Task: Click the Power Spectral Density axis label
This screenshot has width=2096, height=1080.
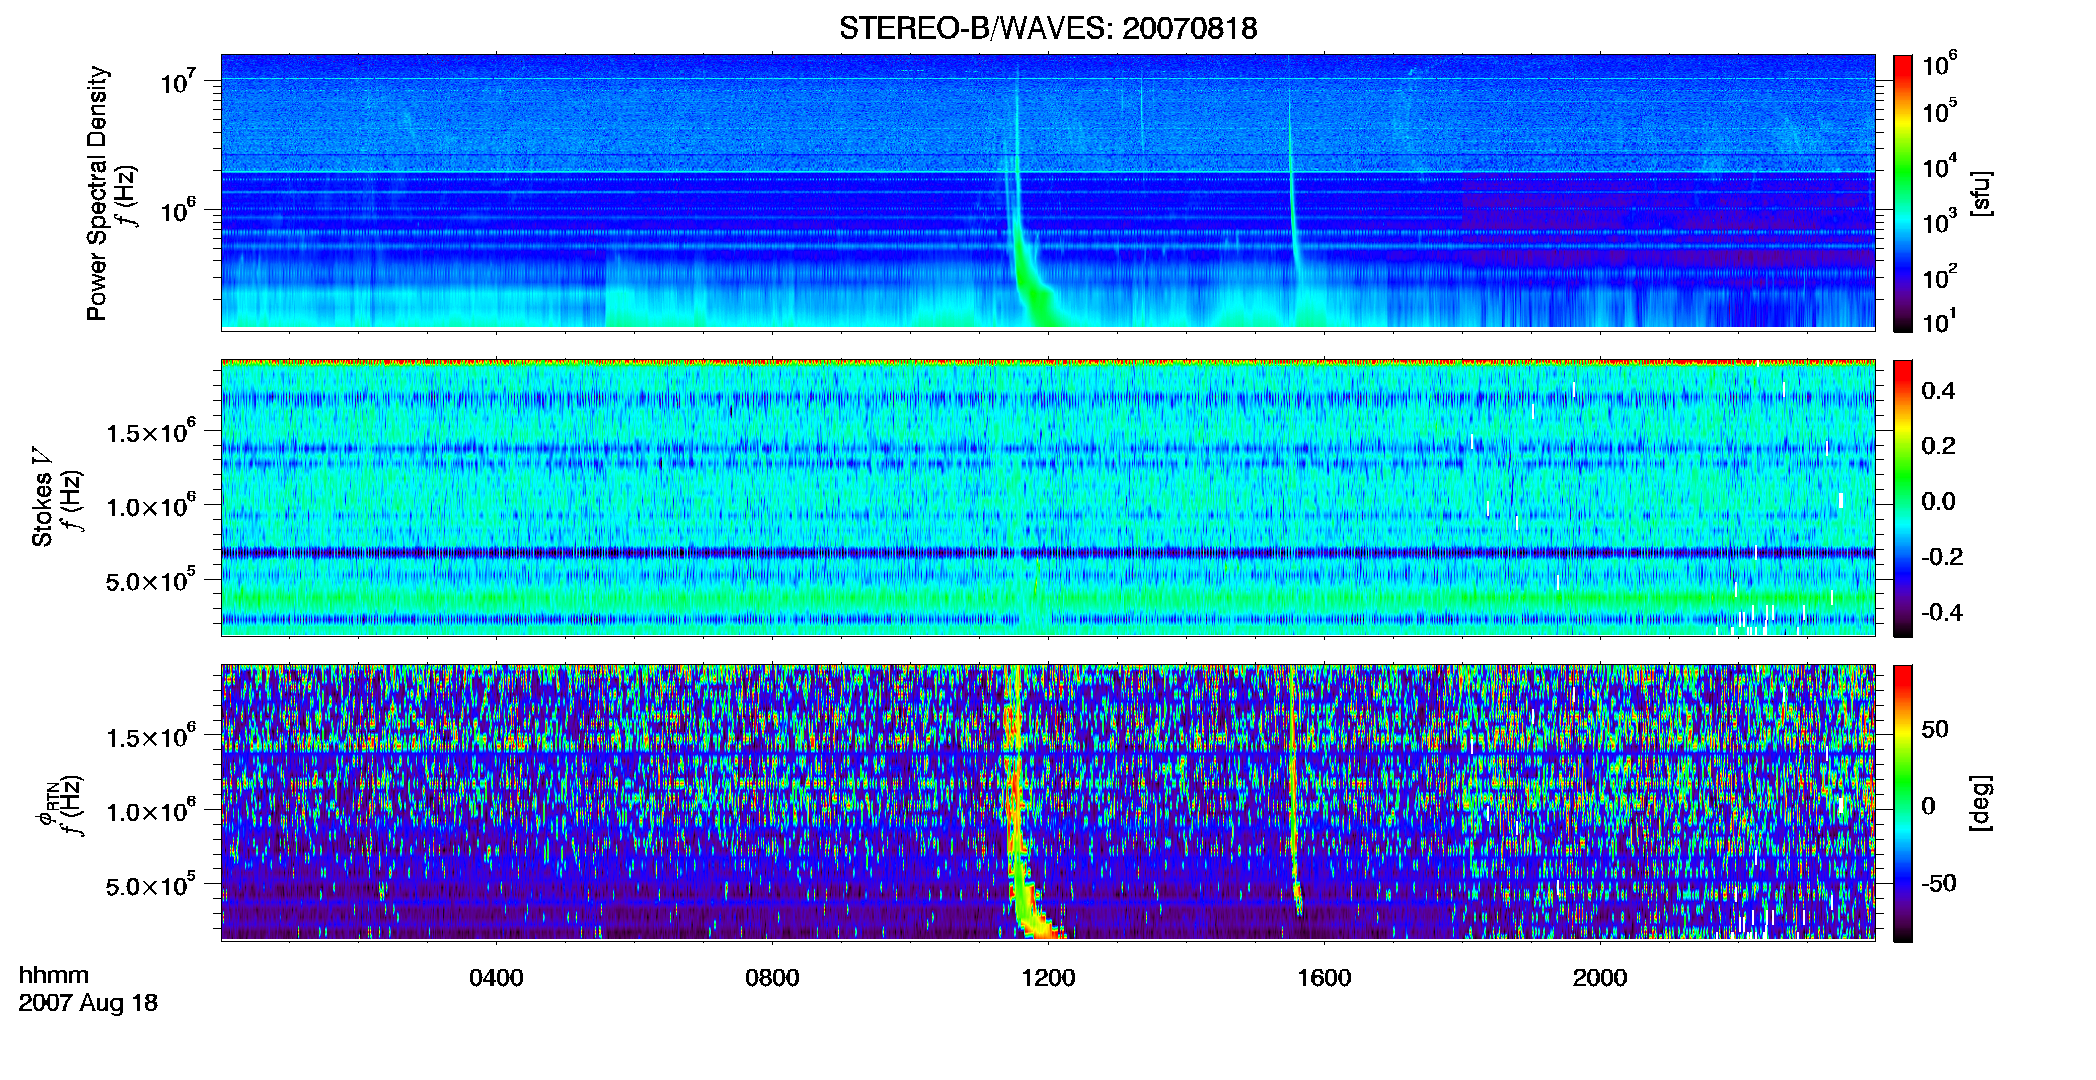Action: 97,193
